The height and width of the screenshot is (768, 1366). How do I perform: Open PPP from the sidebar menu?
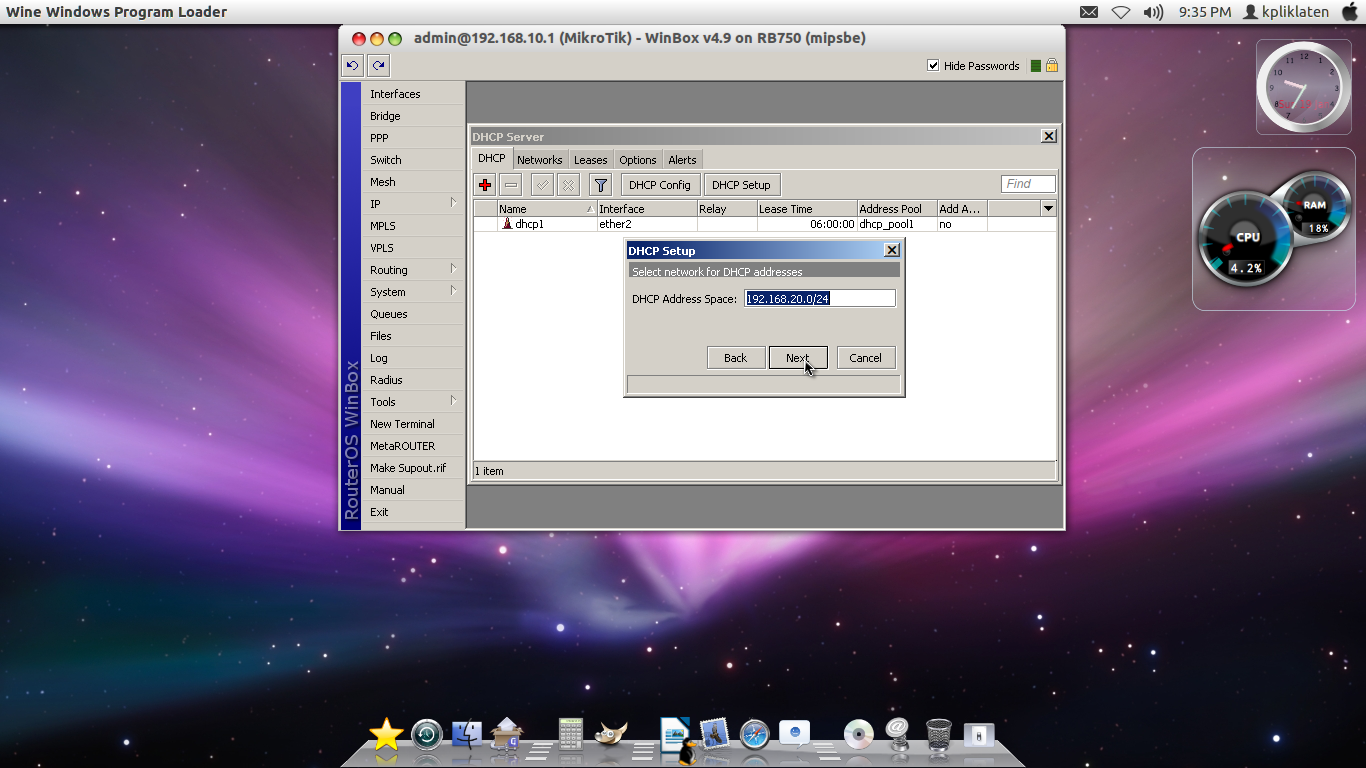coord(412,138)
